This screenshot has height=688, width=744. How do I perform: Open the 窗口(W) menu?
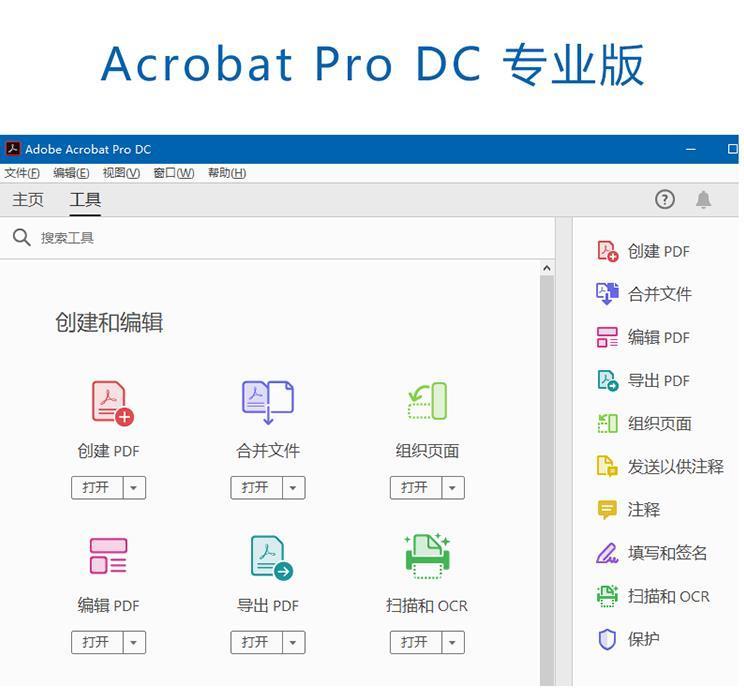tap(174, 173)
